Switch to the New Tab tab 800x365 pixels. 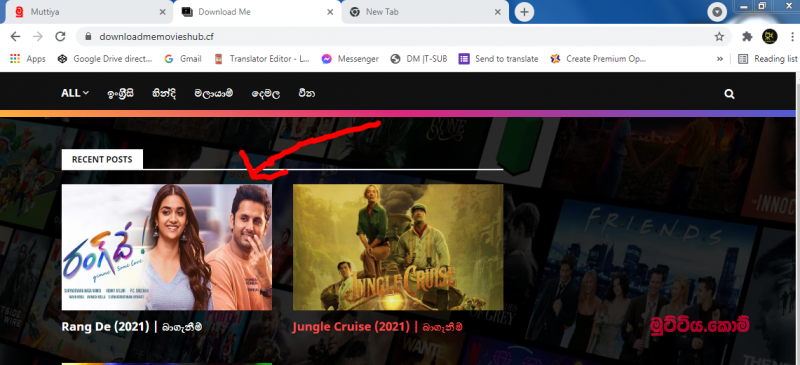pyautogui.click(x=424, y=12)
